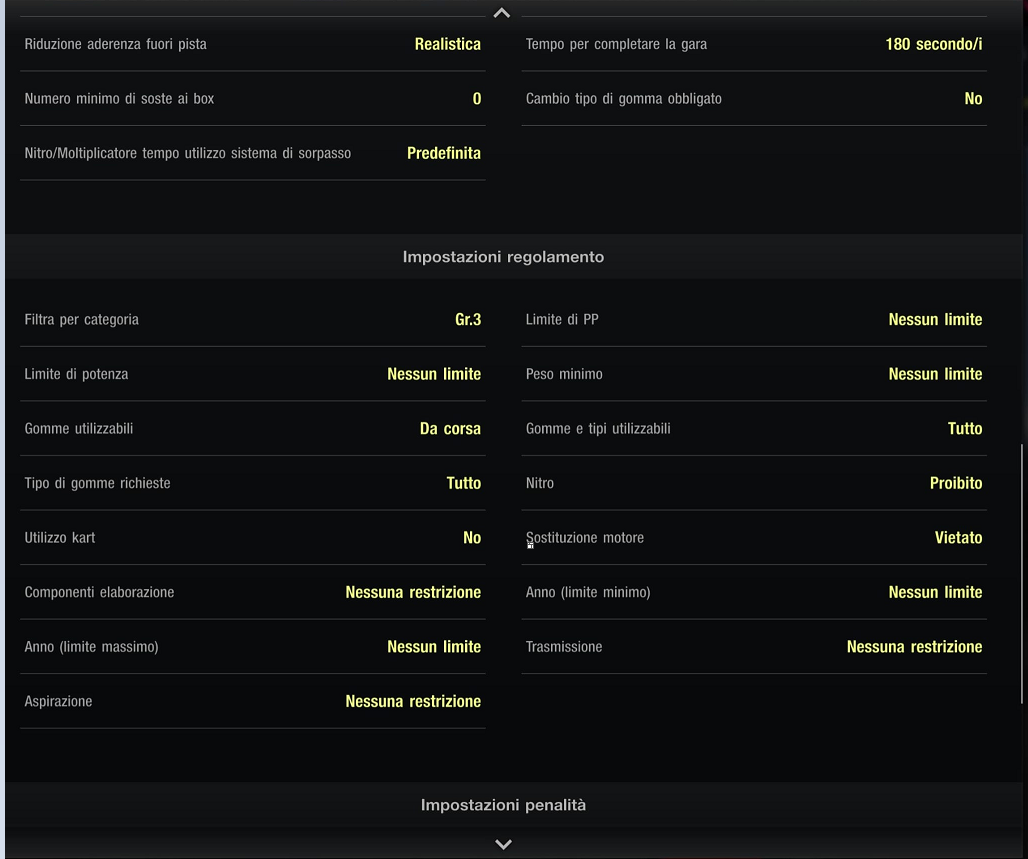Set the Numero minimo di soste ai box
Viewport: 1028px width, 859px height.
pos(252,99)
